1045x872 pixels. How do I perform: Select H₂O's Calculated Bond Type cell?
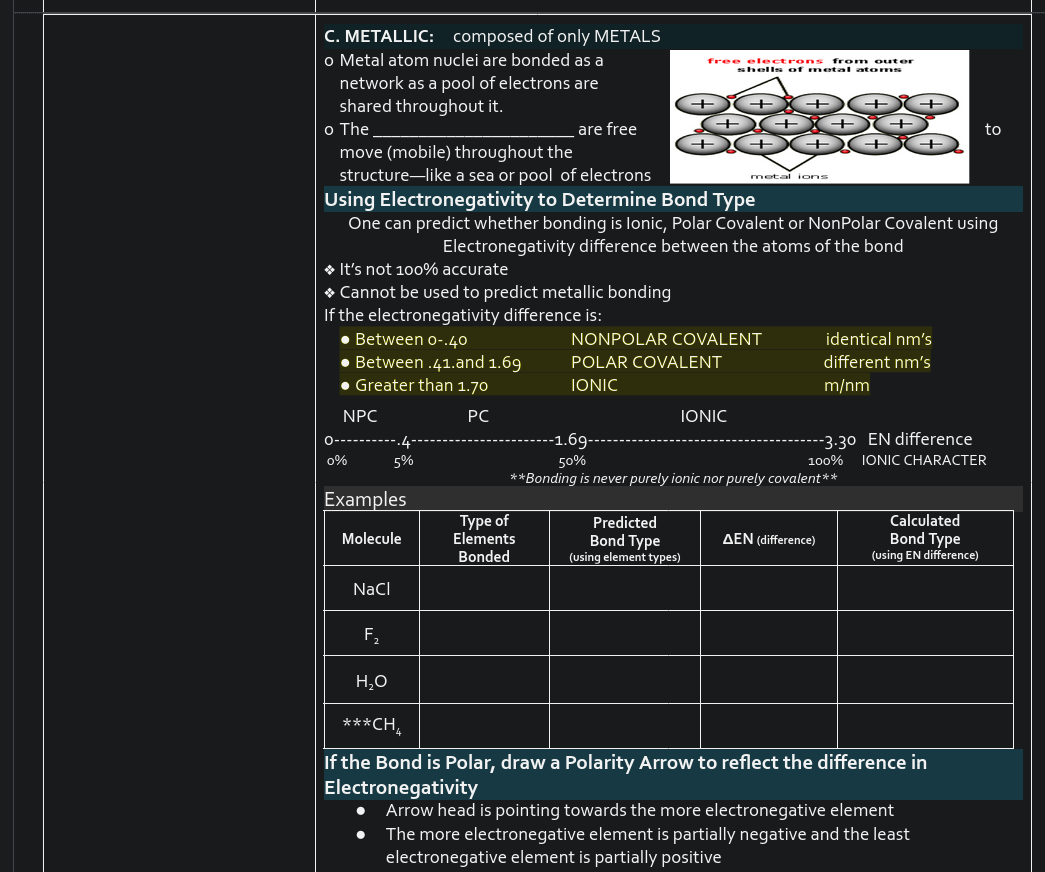coord(924,681)
